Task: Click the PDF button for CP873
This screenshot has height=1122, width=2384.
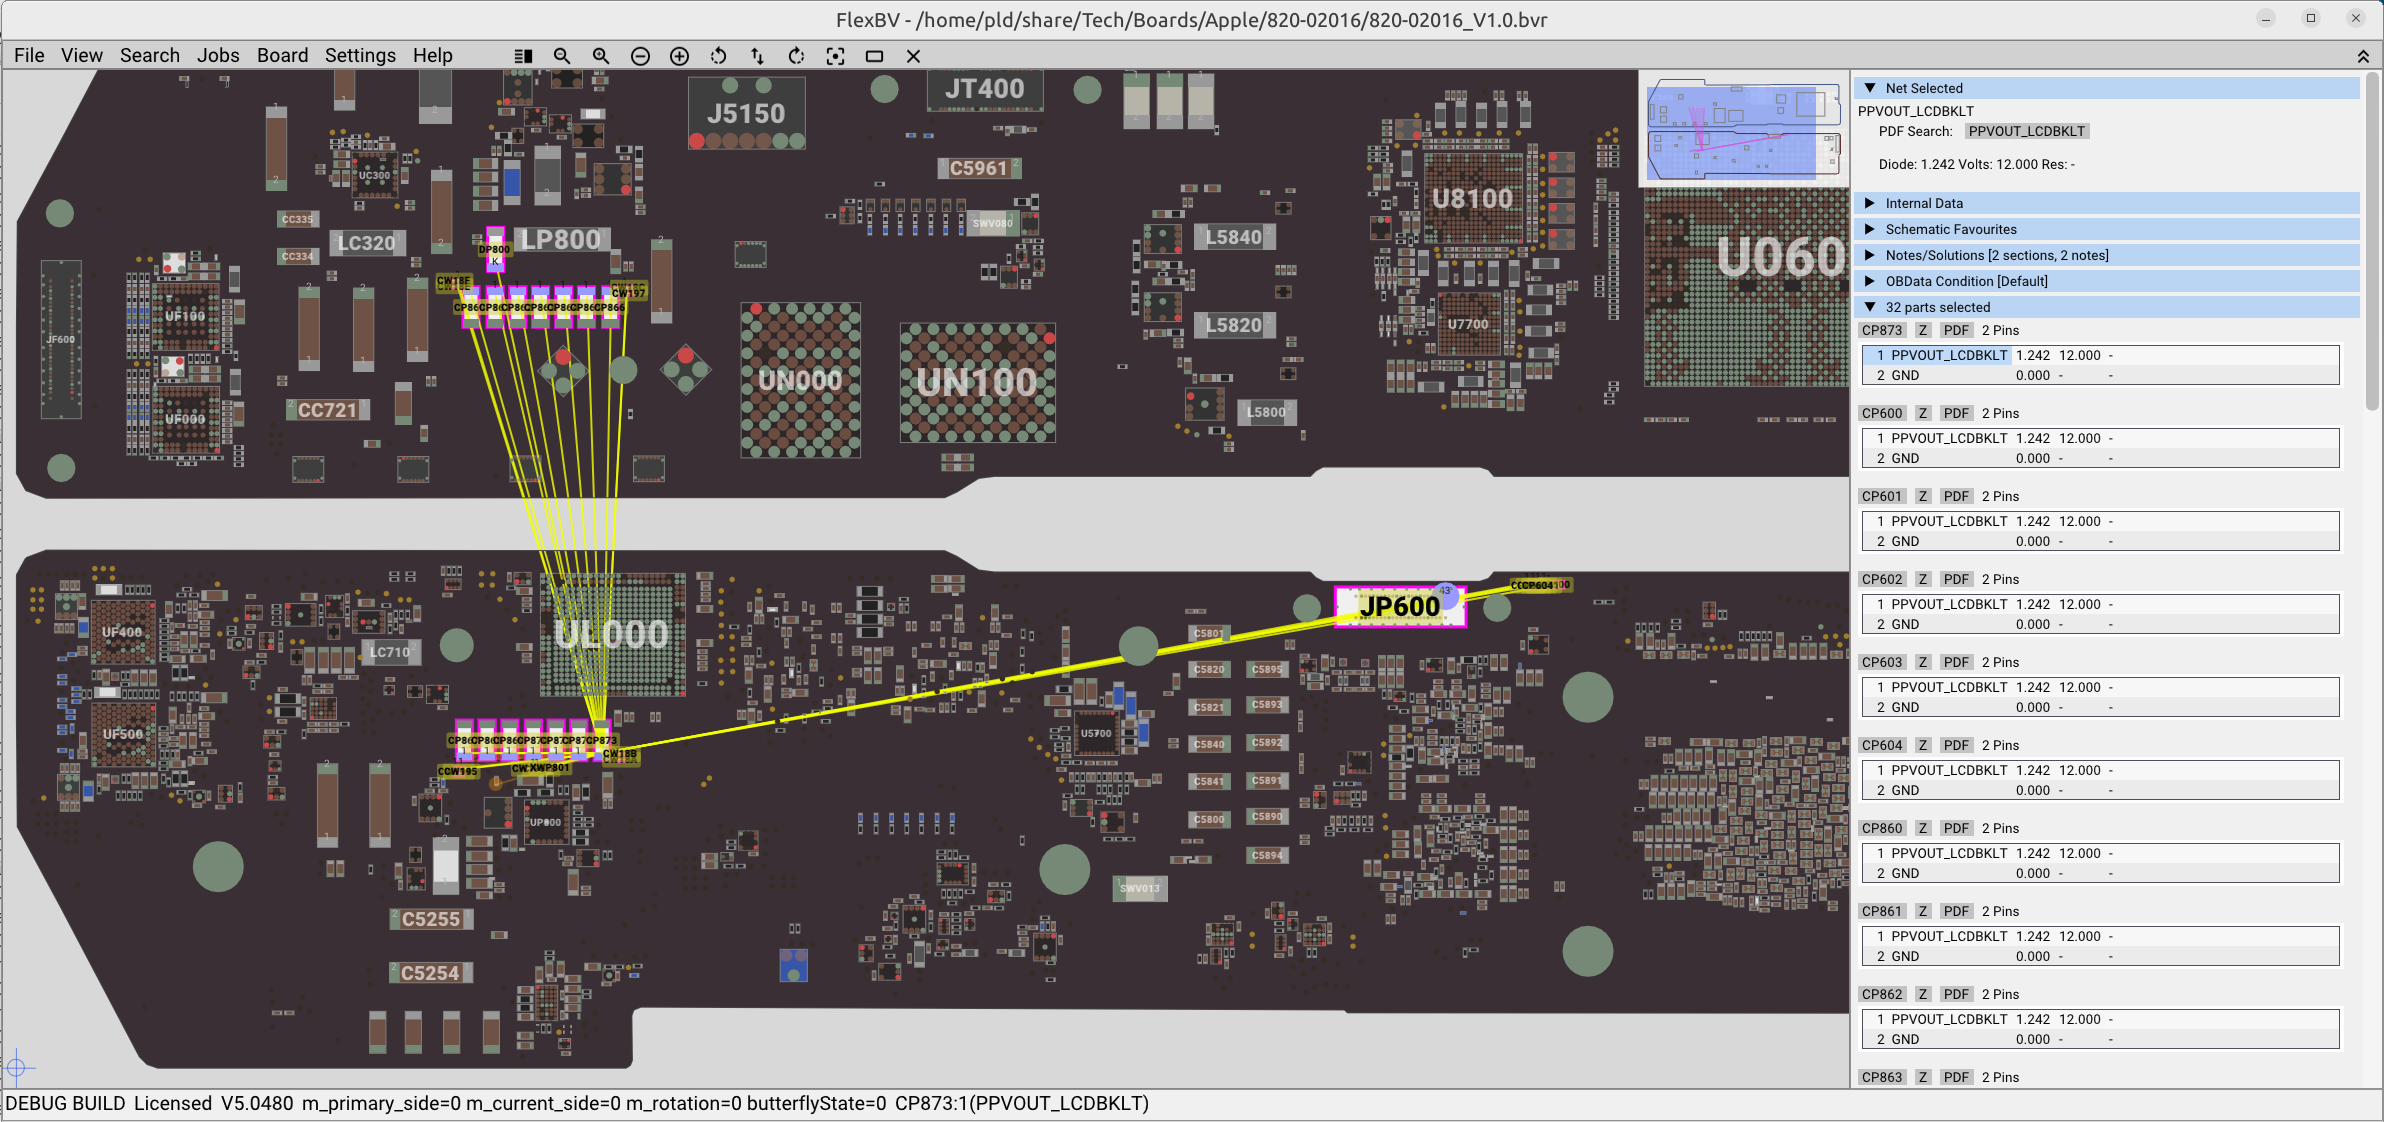Action: pyautogui.click(x=1955, y=330)
